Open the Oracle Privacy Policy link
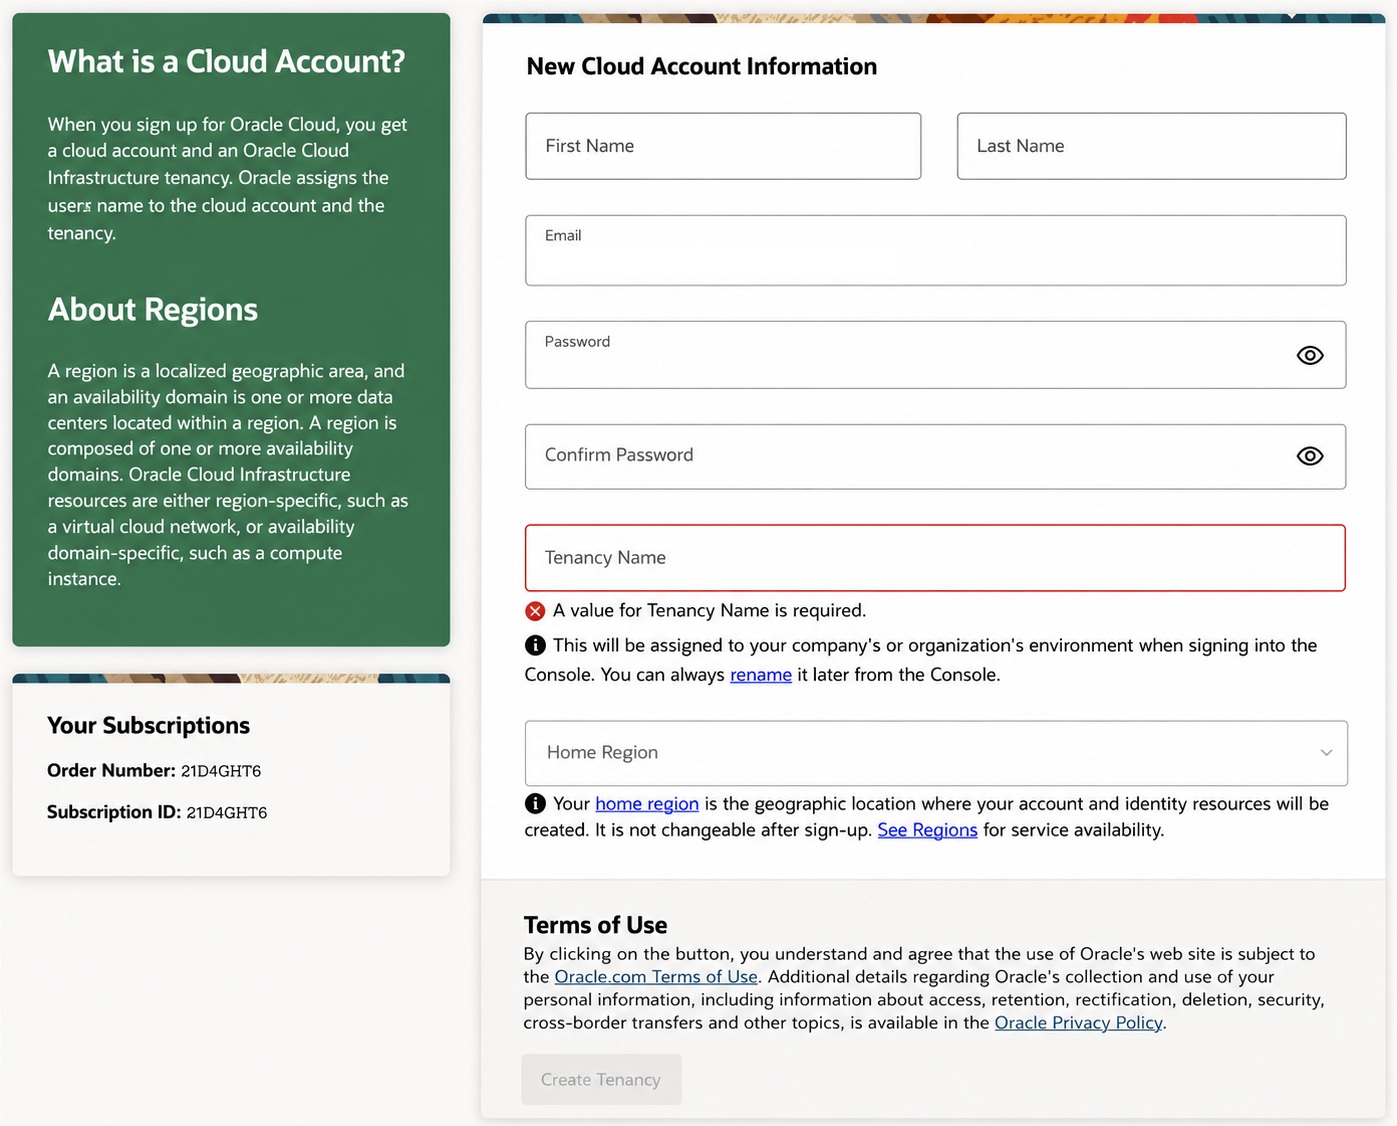 tap(1078, 1023)
